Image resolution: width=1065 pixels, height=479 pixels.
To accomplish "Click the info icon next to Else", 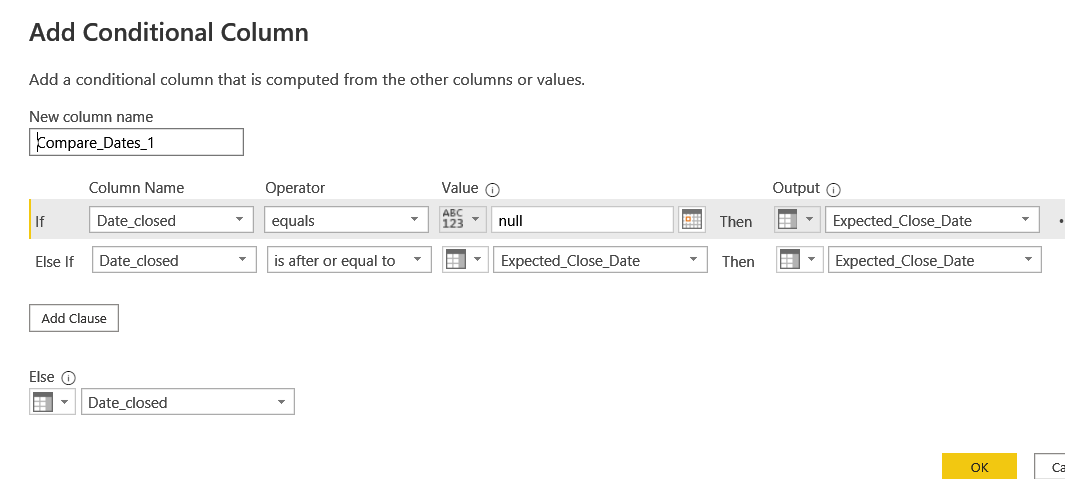I will [x=69, y=378].
